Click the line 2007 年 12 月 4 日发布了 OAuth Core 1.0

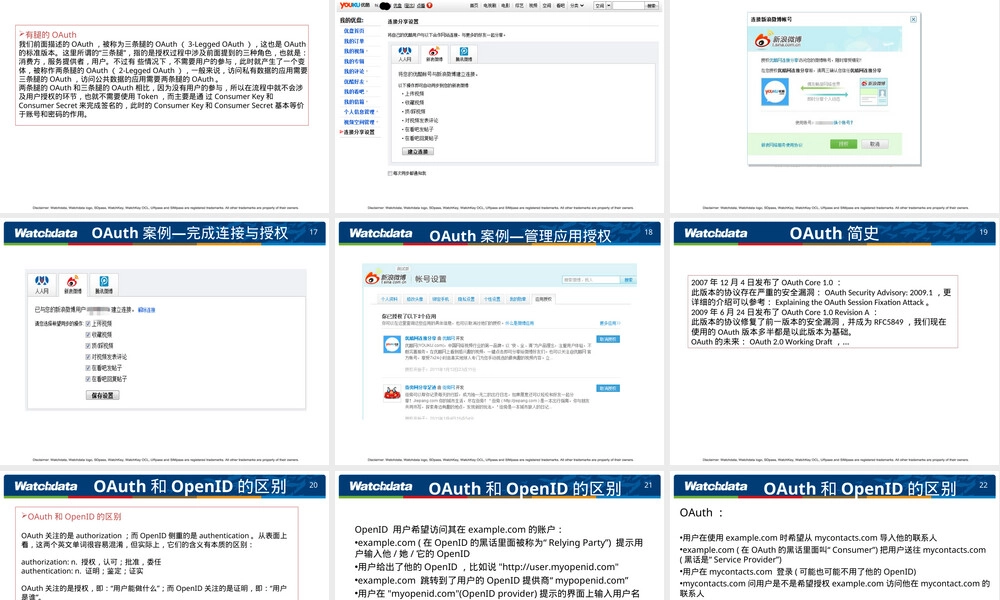coord(766,282)
